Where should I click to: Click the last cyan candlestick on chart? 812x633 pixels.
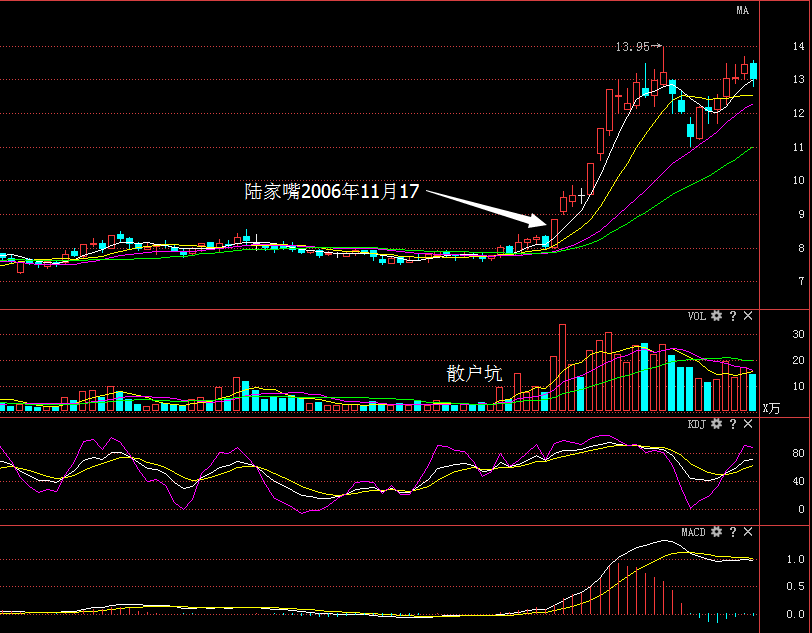coord(753,70)
